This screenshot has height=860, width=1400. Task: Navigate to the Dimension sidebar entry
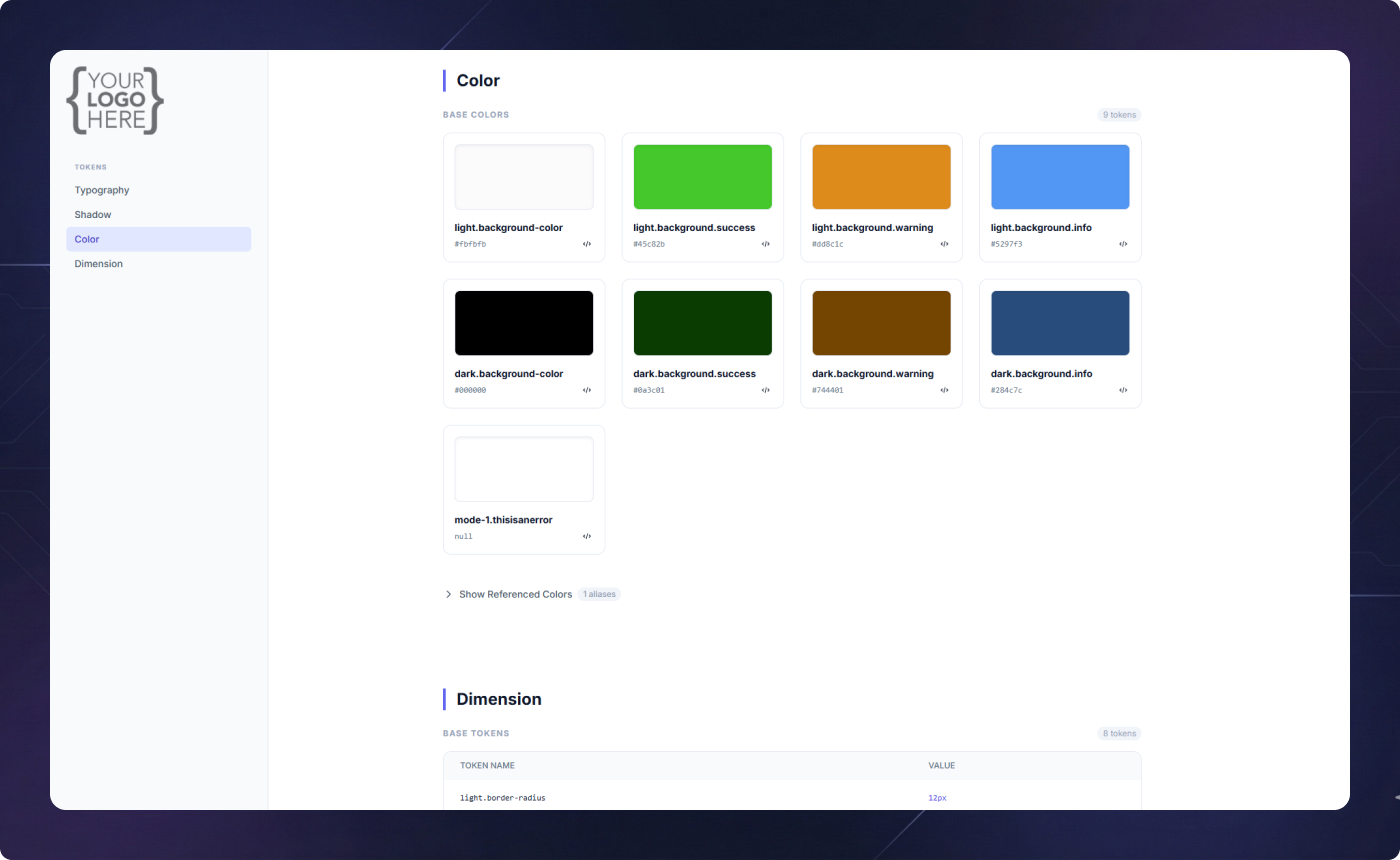[98, 263]
